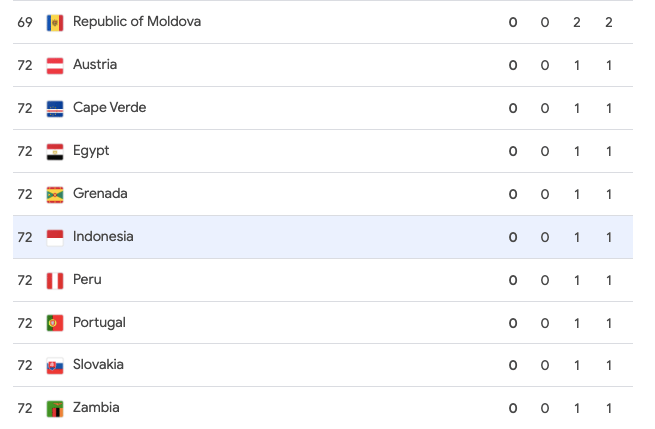
Task: Open the Peru country entry
Action: tap(87, 279)
